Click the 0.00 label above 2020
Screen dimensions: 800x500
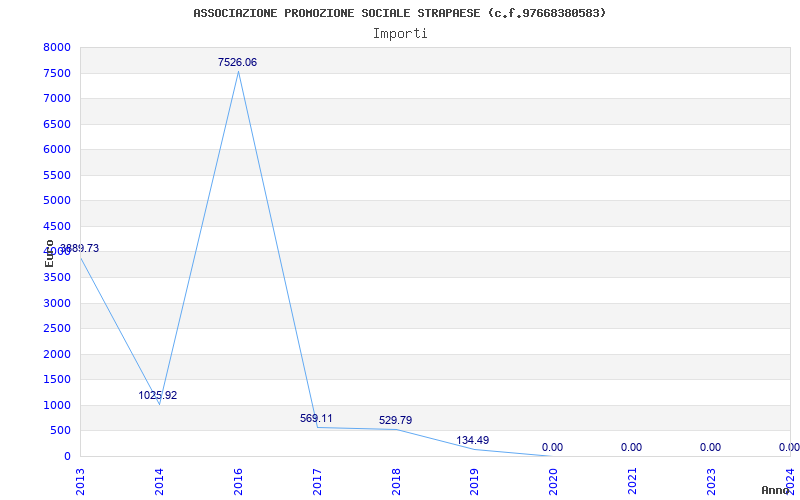click(x=553, y=447)
